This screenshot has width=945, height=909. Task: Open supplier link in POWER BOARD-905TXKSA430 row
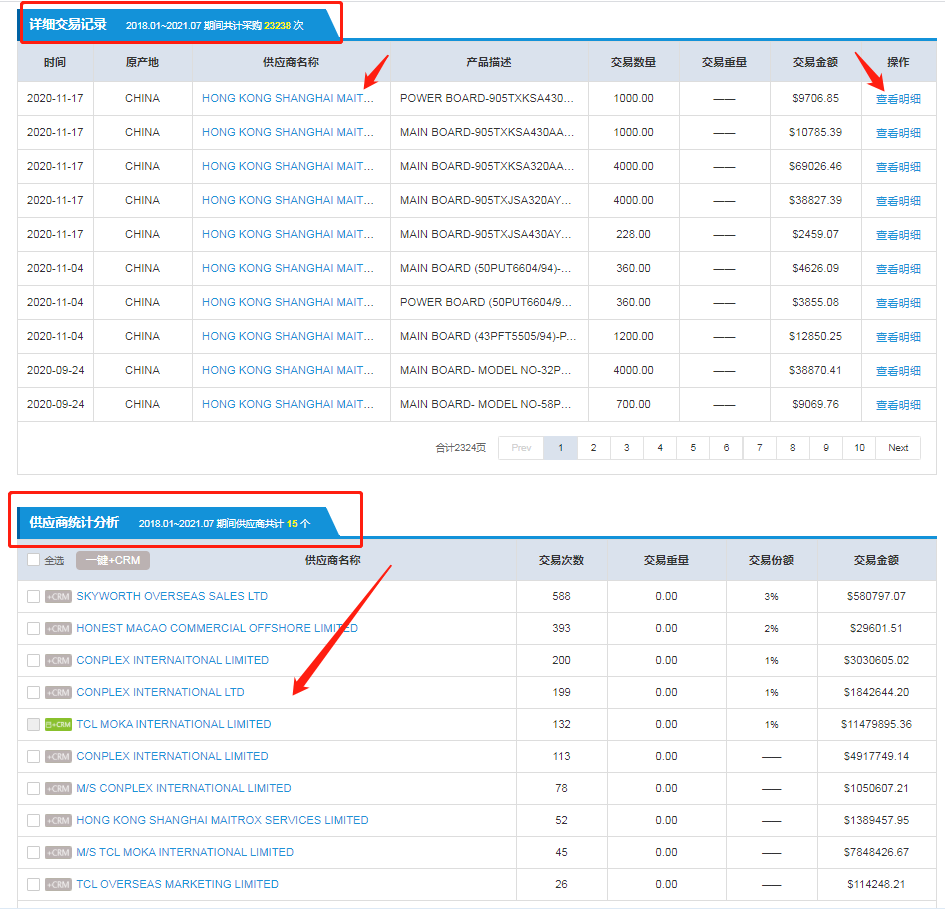point(287,98)
